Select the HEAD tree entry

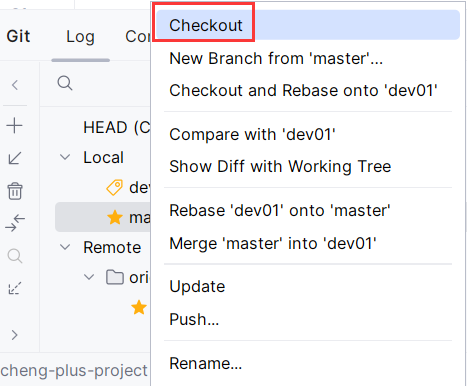click(117, 127)
